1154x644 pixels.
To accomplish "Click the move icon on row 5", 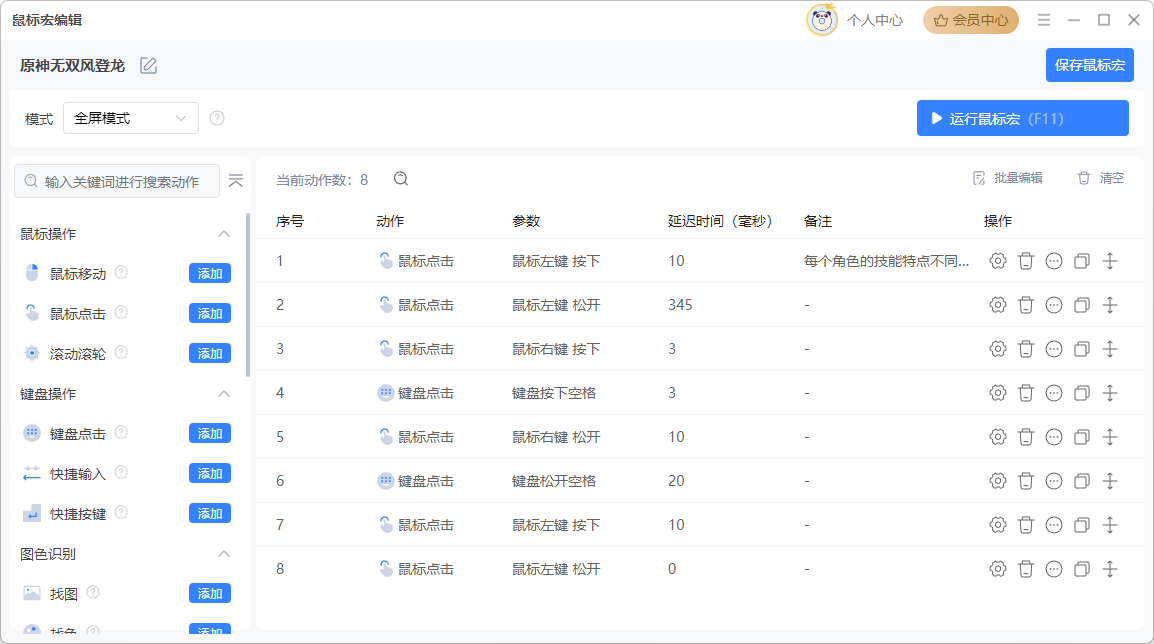I will (1109, 437).
